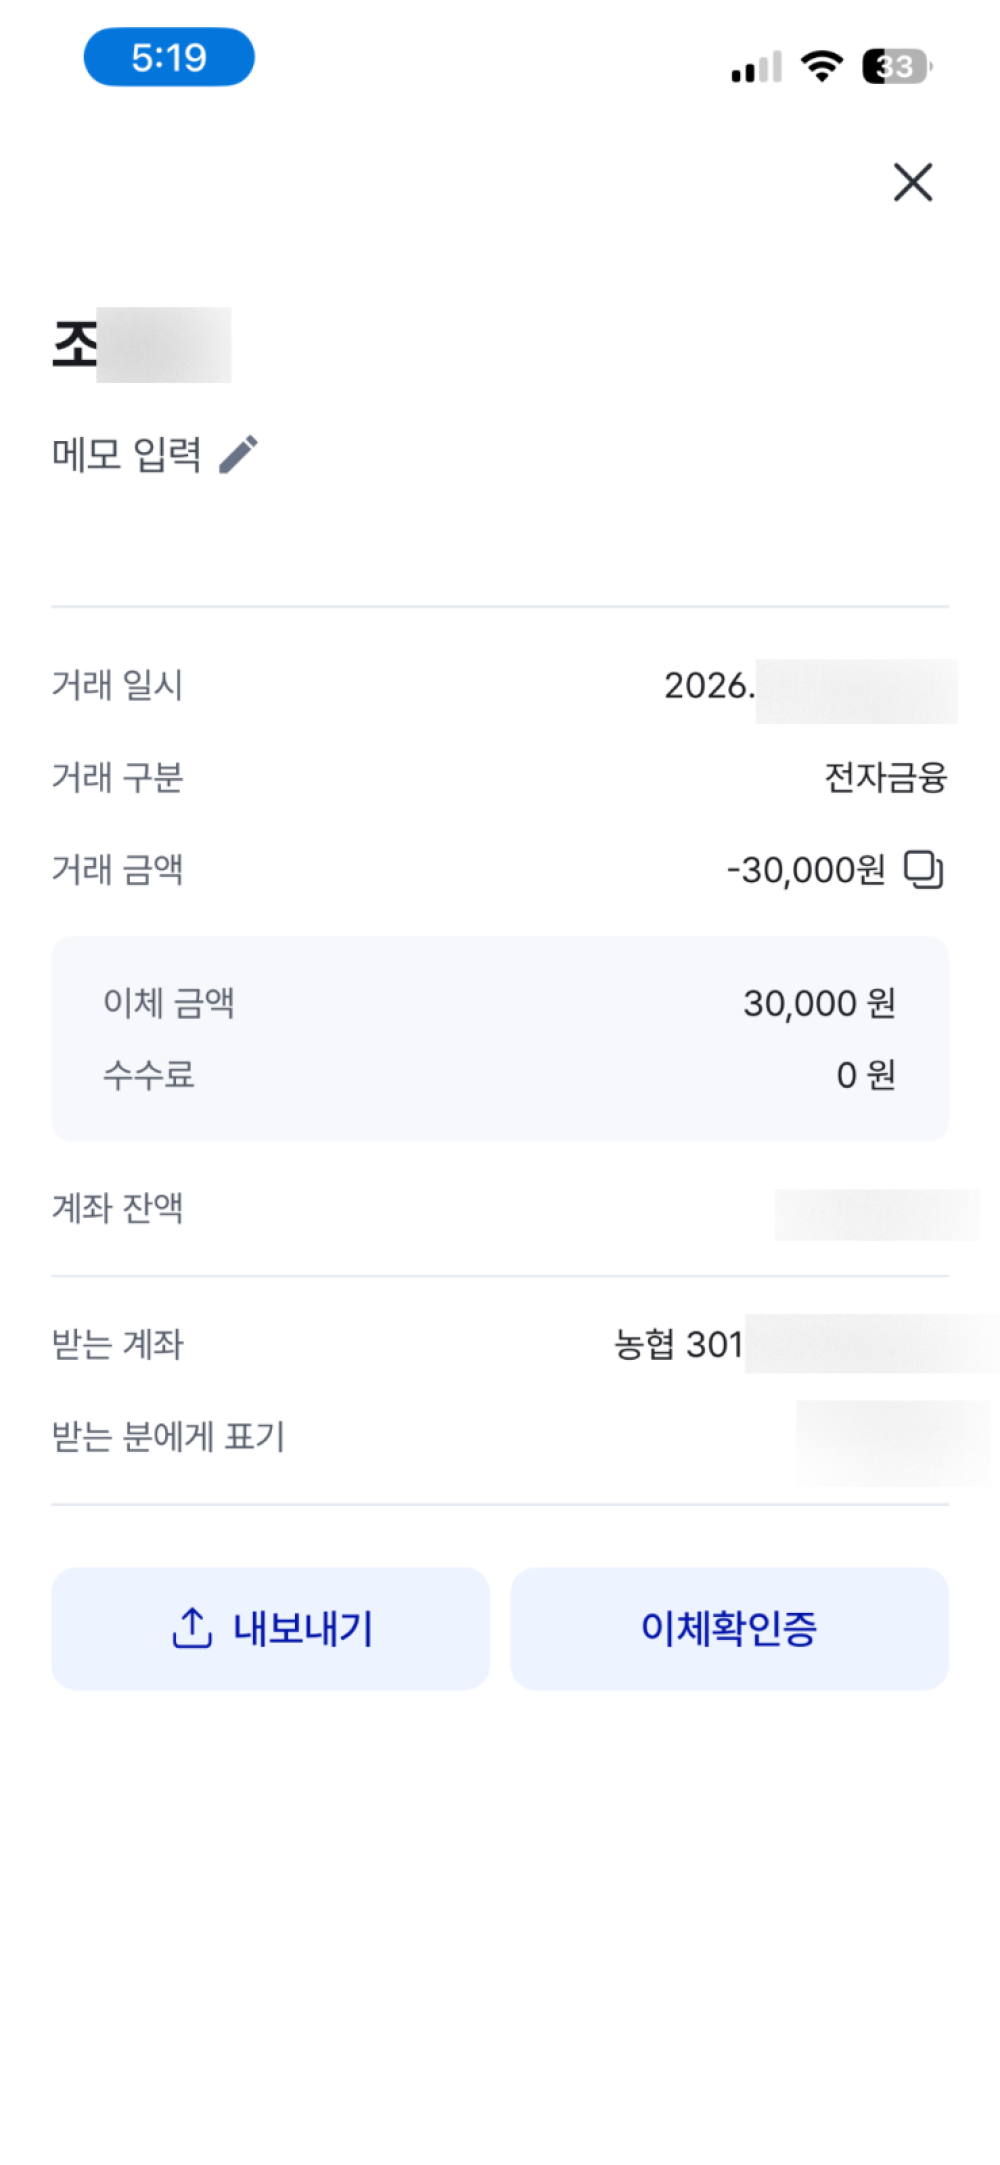1000x2165 pixels.
Task: Tap the Wi-Fi status icon
Action: [821, 66]
